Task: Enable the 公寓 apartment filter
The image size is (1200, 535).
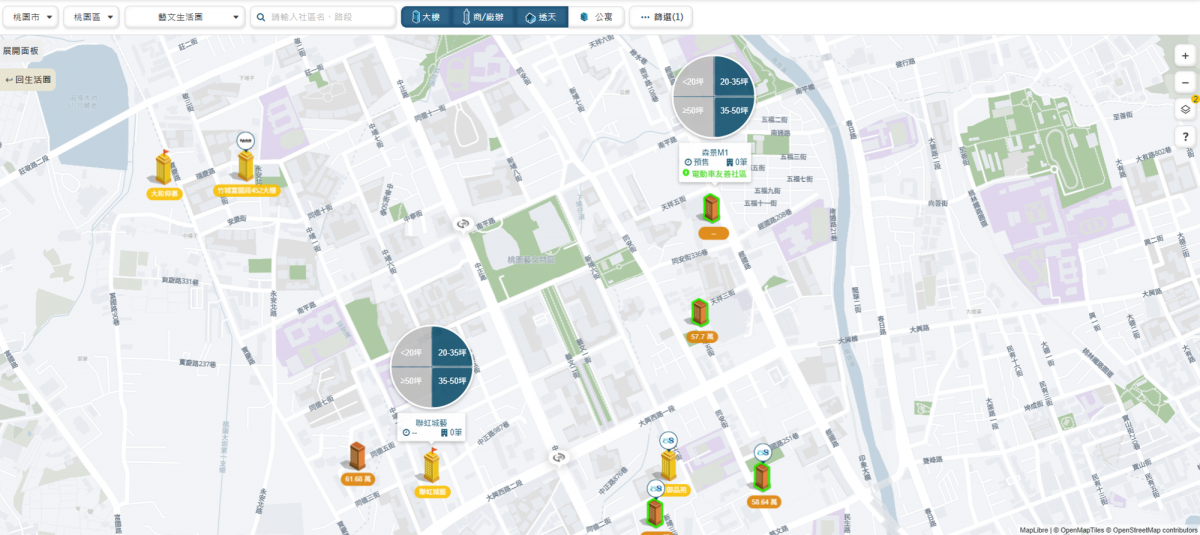Action: point(597,17)
